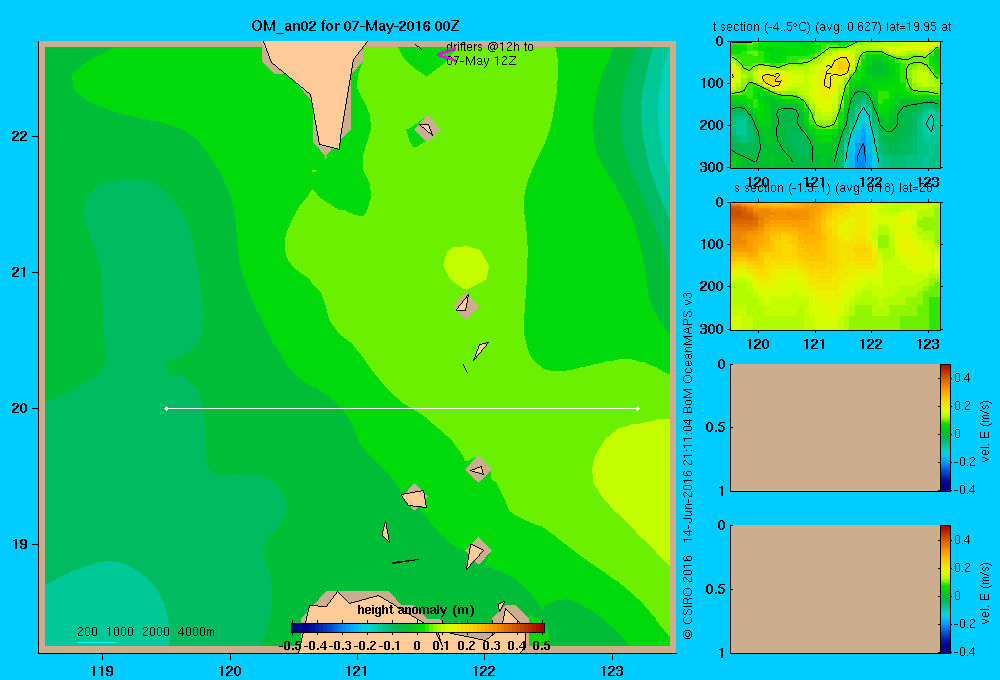Click the main map latitude tick '22'

(x=19, y=137)
